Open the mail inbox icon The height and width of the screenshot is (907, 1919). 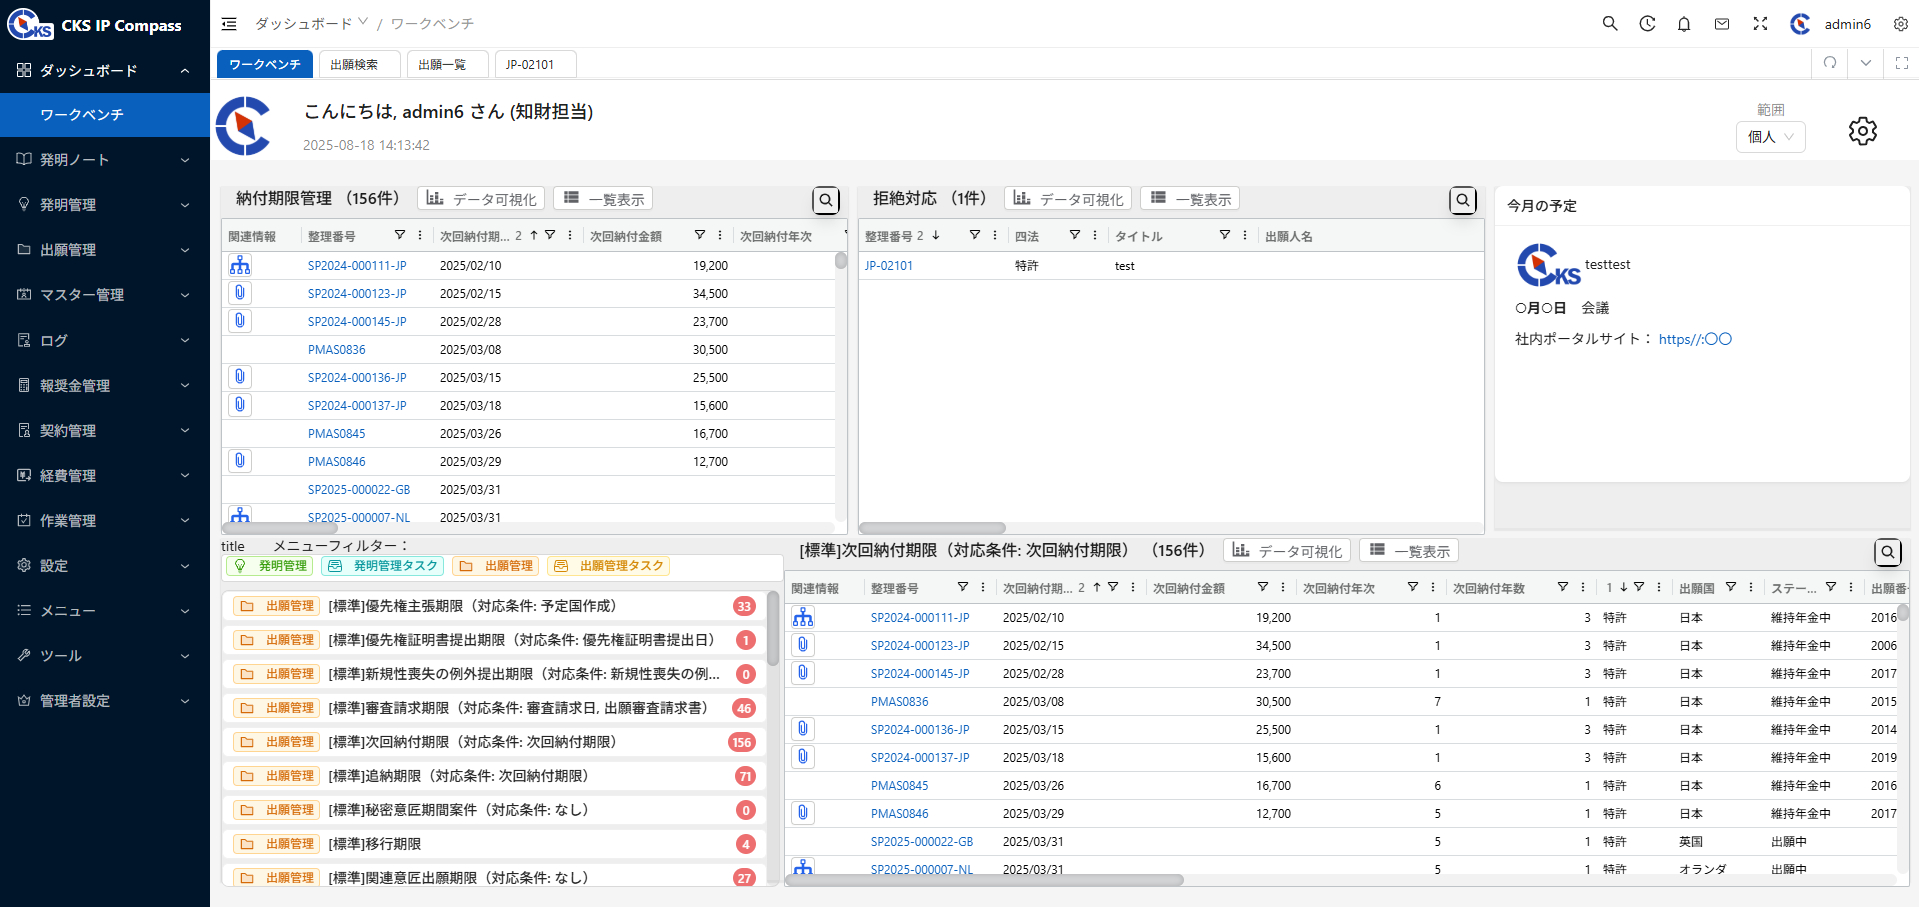tap(1722, 23)
